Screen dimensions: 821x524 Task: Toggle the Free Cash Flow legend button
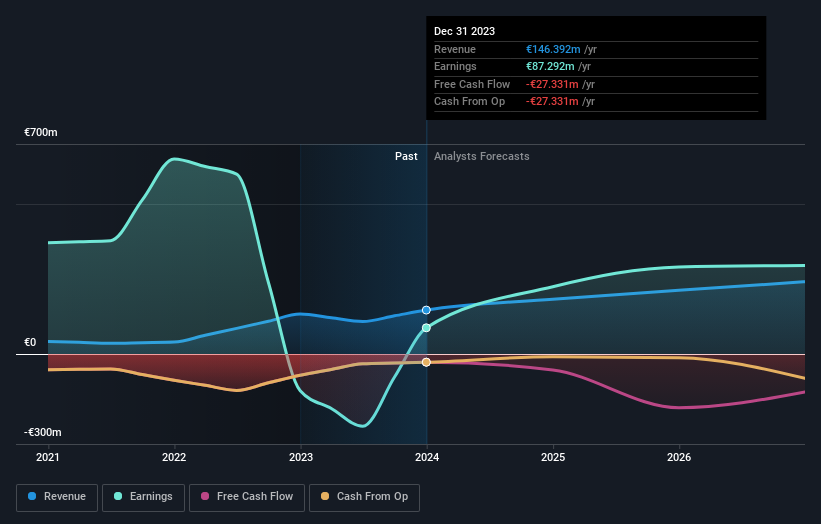(247, 497)
